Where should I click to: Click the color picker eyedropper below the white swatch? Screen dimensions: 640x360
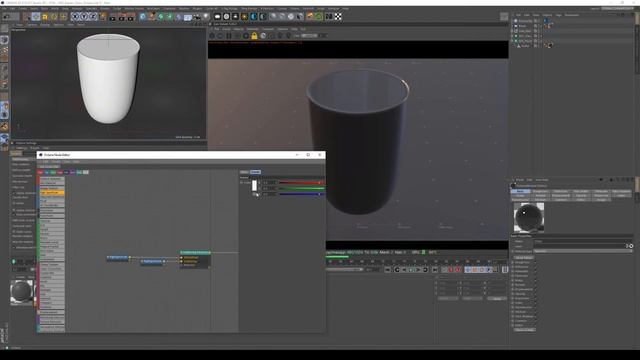click(x=256, y=194)
